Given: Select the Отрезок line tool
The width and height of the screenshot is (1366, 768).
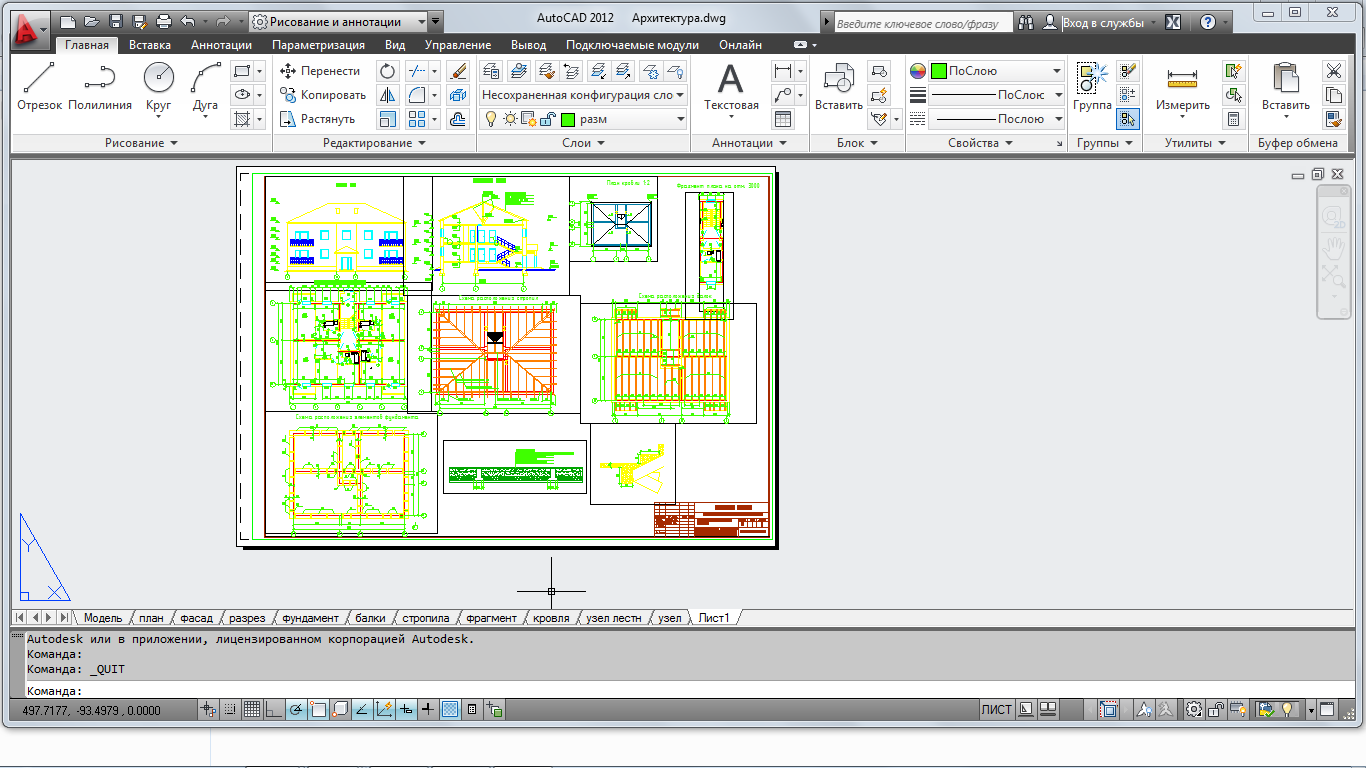Looking at the screenshot, I should point(39,87).
